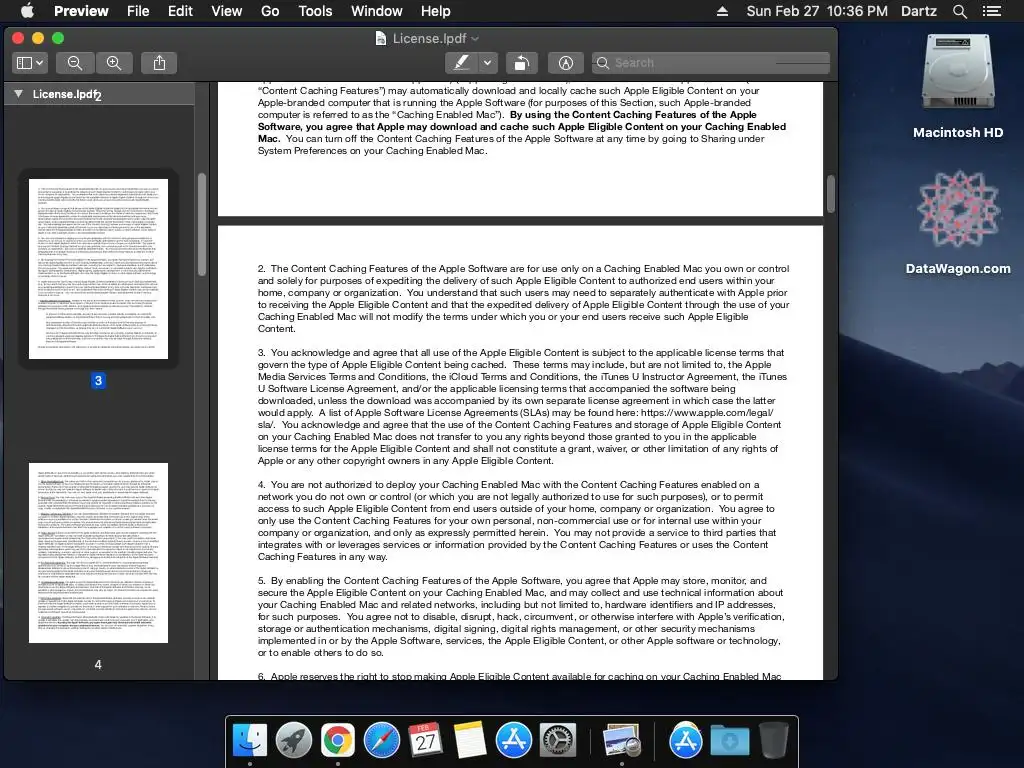The height and width of the screenshot is (768, 1024).
Task: Open the View menu
Action: pyautogui.click(x=227, y=11)
